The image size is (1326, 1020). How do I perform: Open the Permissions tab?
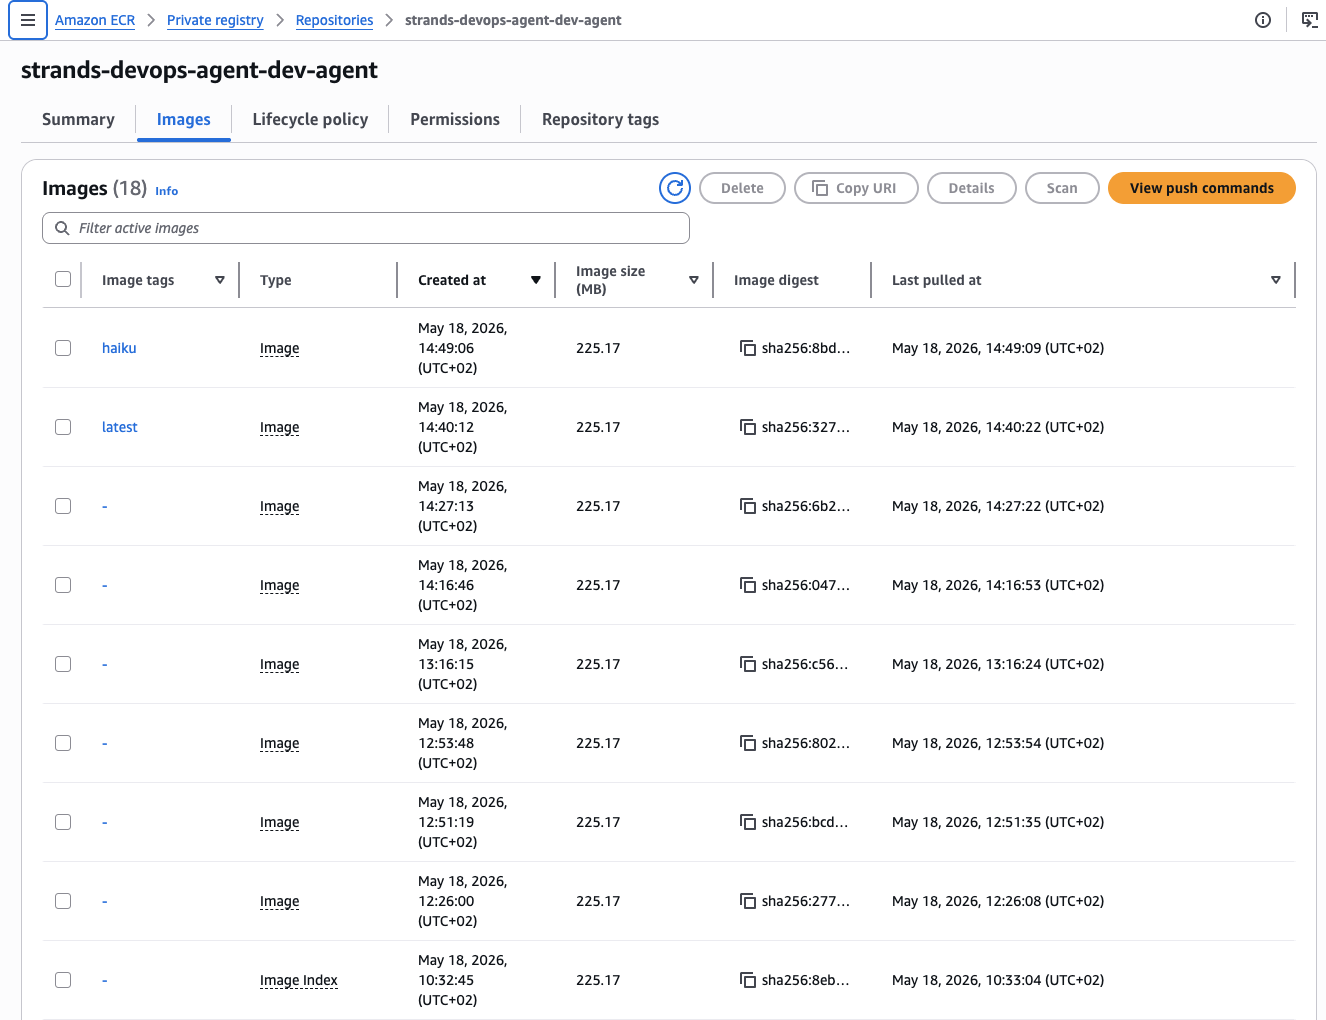[x=455, y=119]
